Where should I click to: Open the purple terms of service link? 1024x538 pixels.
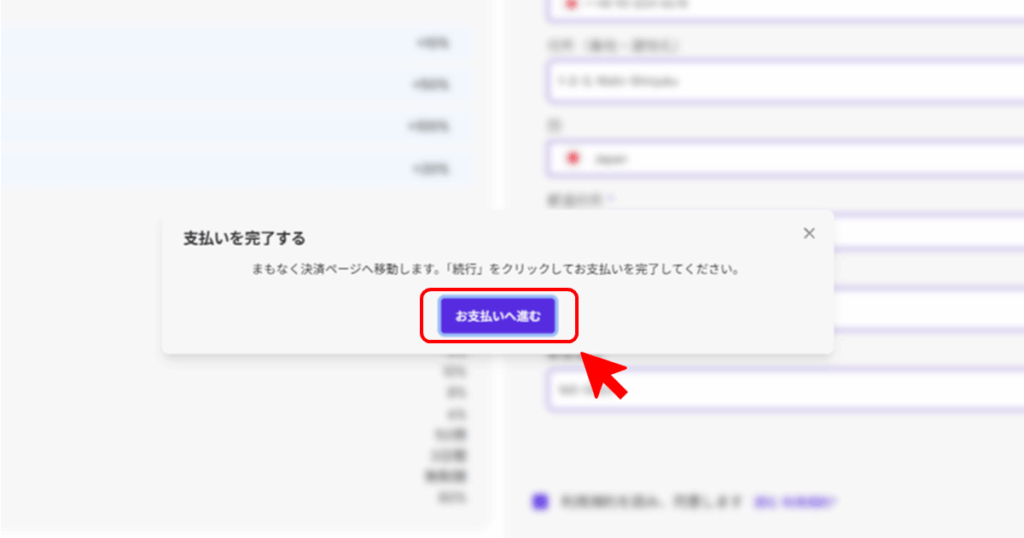pos(794,502)
